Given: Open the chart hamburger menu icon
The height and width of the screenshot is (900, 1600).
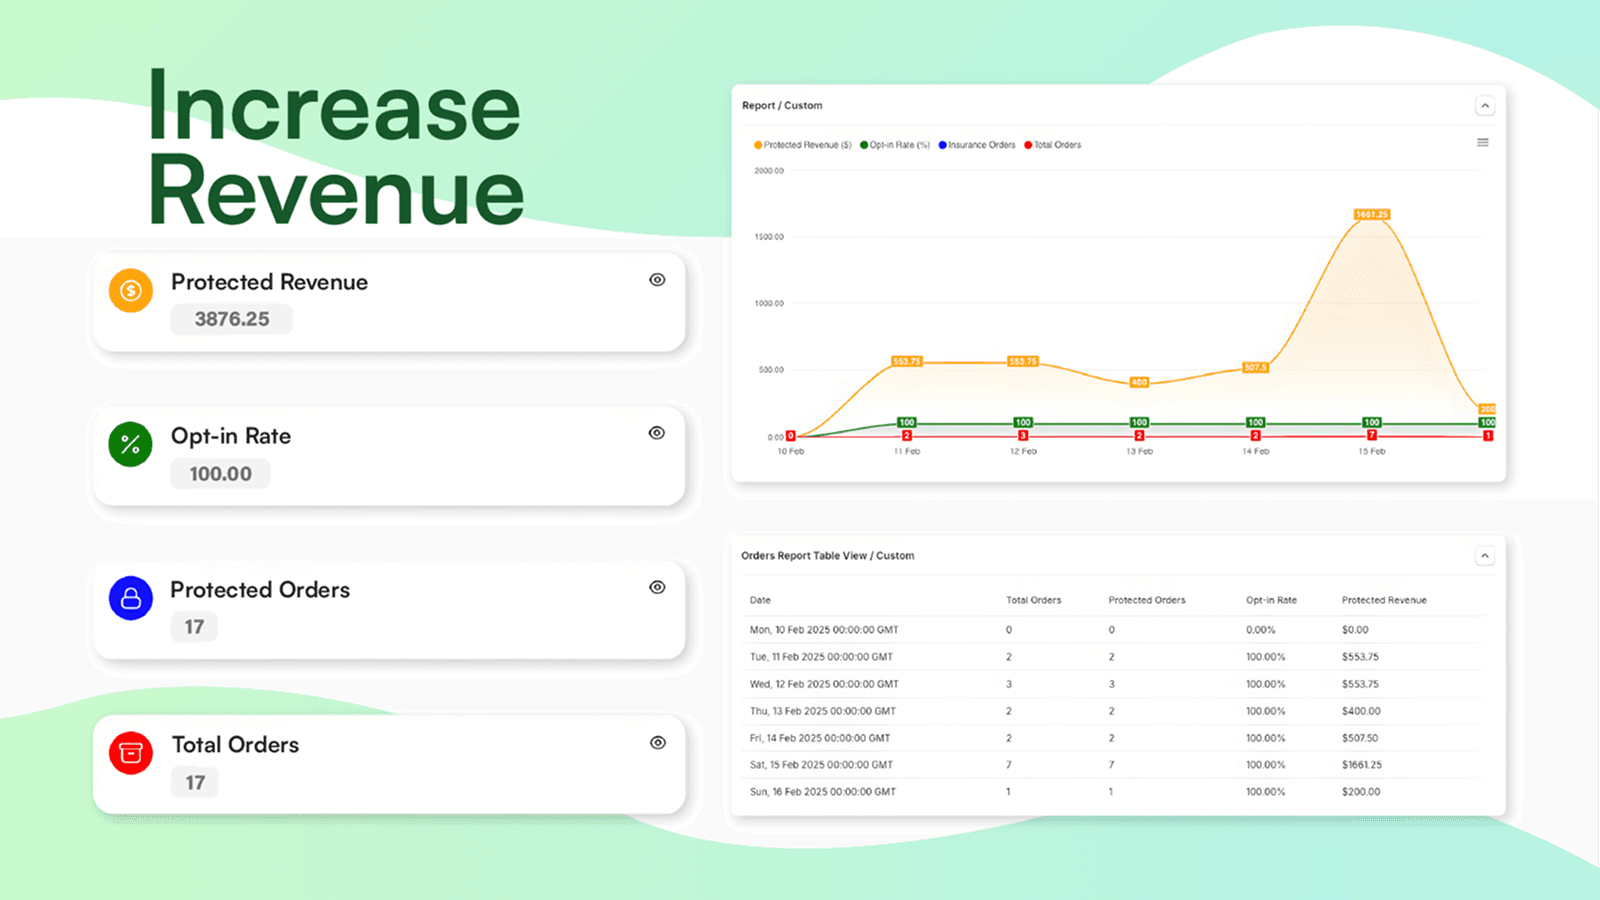Looking at the screenshot, I should [1483, 143].
